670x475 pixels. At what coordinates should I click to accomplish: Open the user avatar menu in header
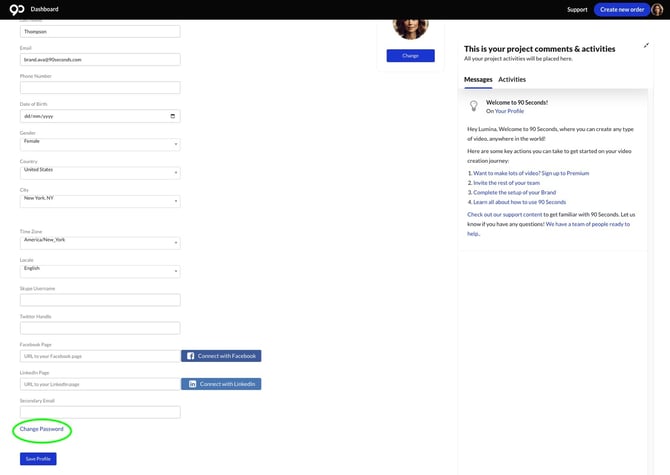657,9
